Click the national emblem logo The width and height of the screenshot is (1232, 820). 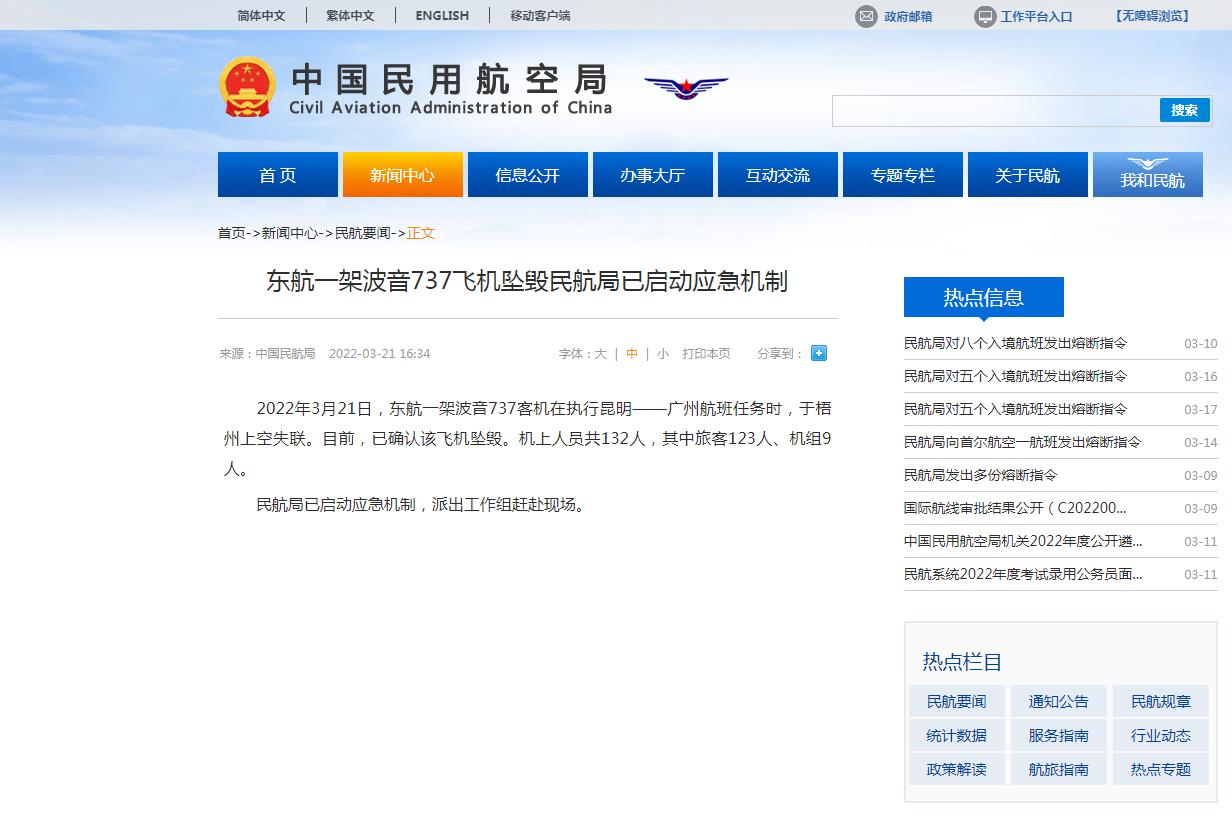pyautogui.click(x=246, y=87)
